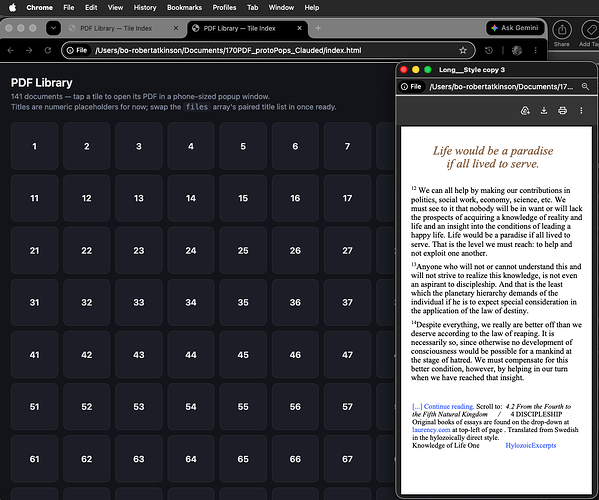Open tile 21 in PDF Library
The height and width of the screenshot is (500, 599).
click(x=34, y=250)
